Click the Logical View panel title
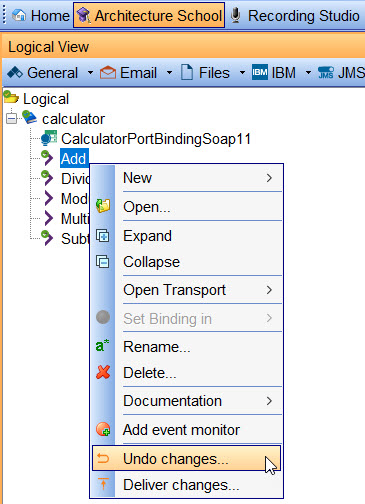Screen dimensions: 365x504 49,47
